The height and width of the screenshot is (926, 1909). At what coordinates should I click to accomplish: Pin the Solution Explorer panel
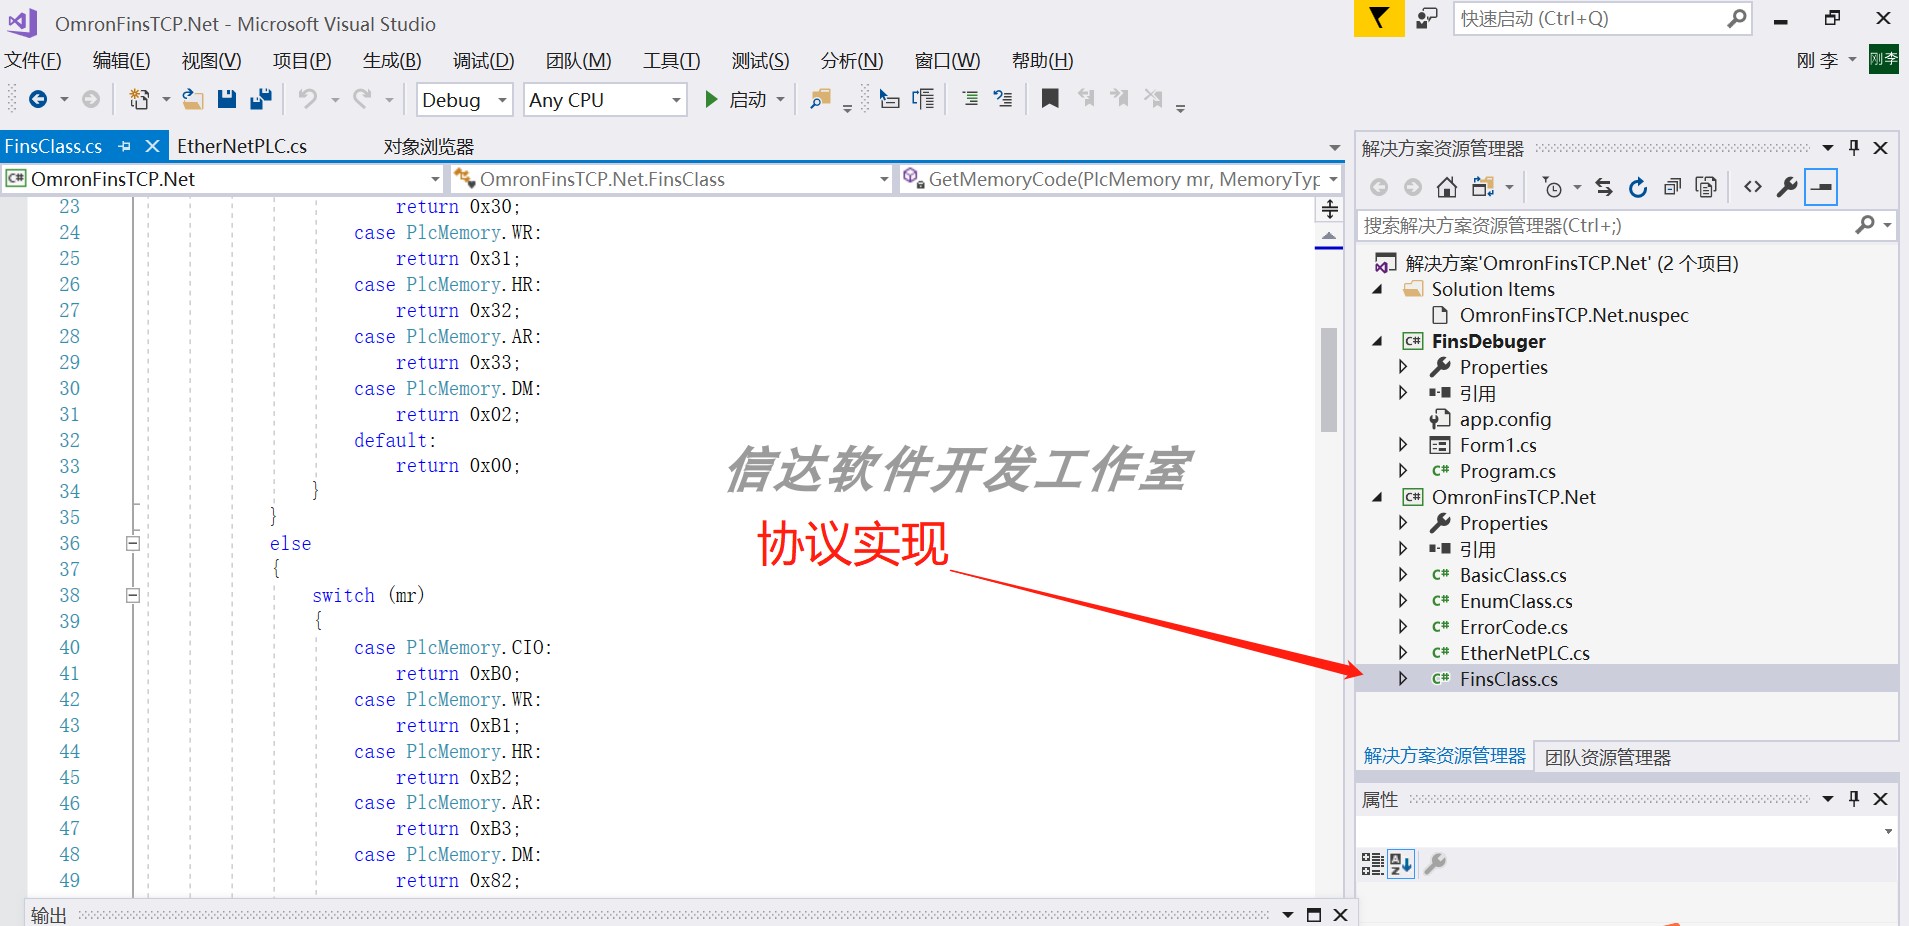click(1854, 148)
